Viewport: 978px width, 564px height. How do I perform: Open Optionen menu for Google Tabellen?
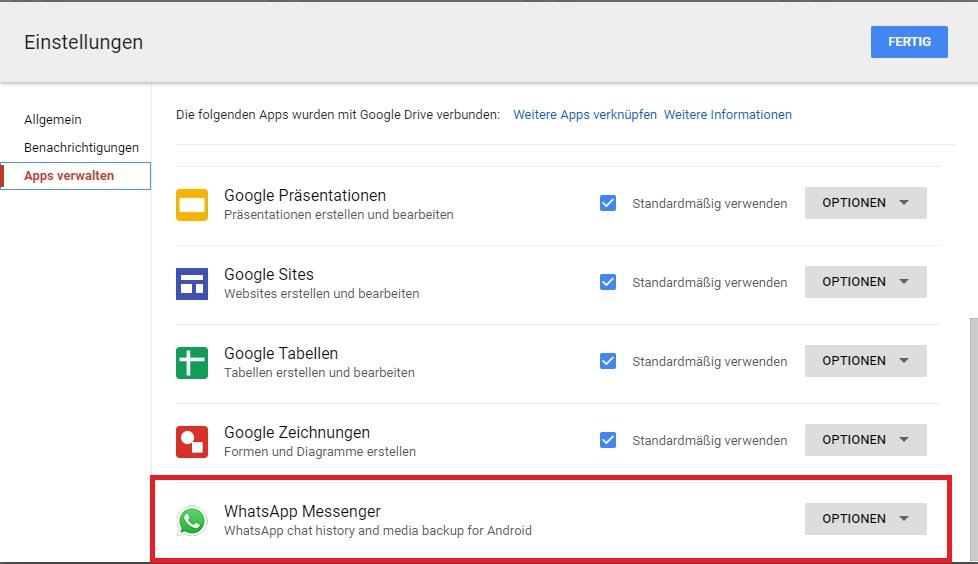[865, 361]
